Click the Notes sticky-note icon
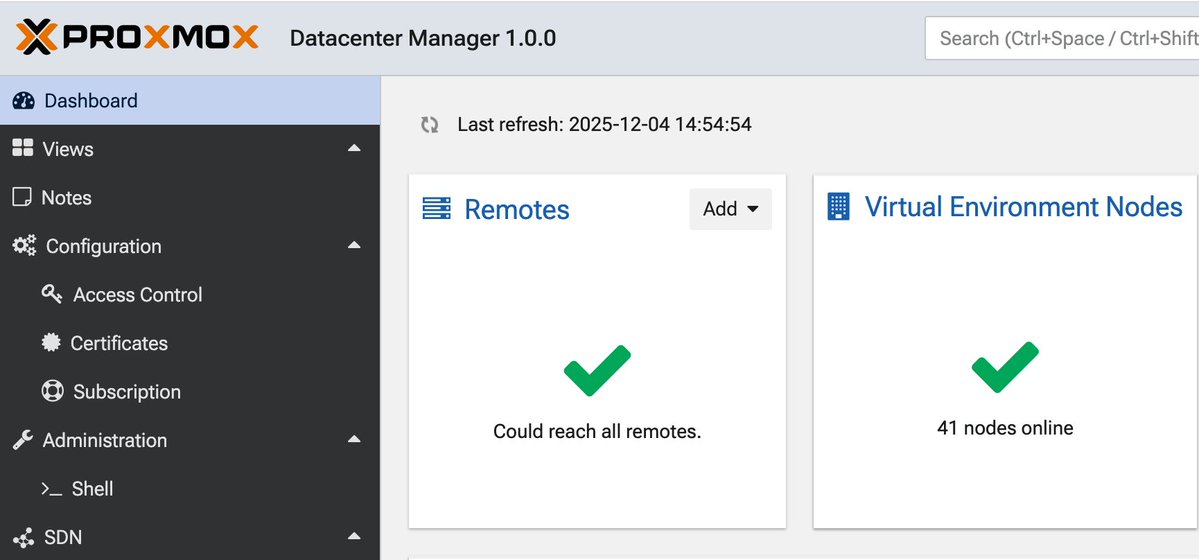 [22, 197]
